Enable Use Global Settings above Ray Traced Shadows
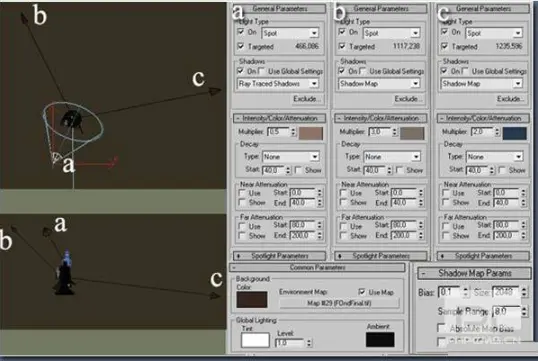 (262, 71)
